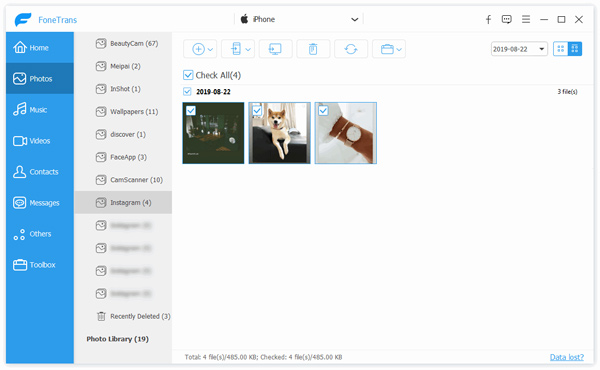Open the Videos sidebar section
The height and width of the screenshot is (370, 600).
(x=40, y=140)
